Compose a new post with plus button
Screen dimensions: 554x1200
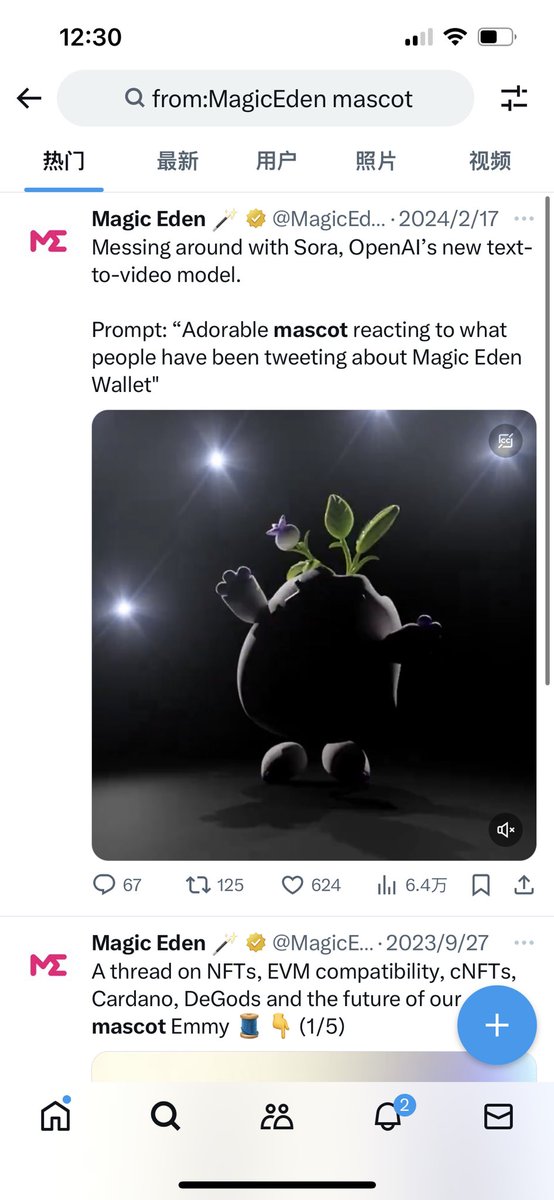click(497, 1026)
